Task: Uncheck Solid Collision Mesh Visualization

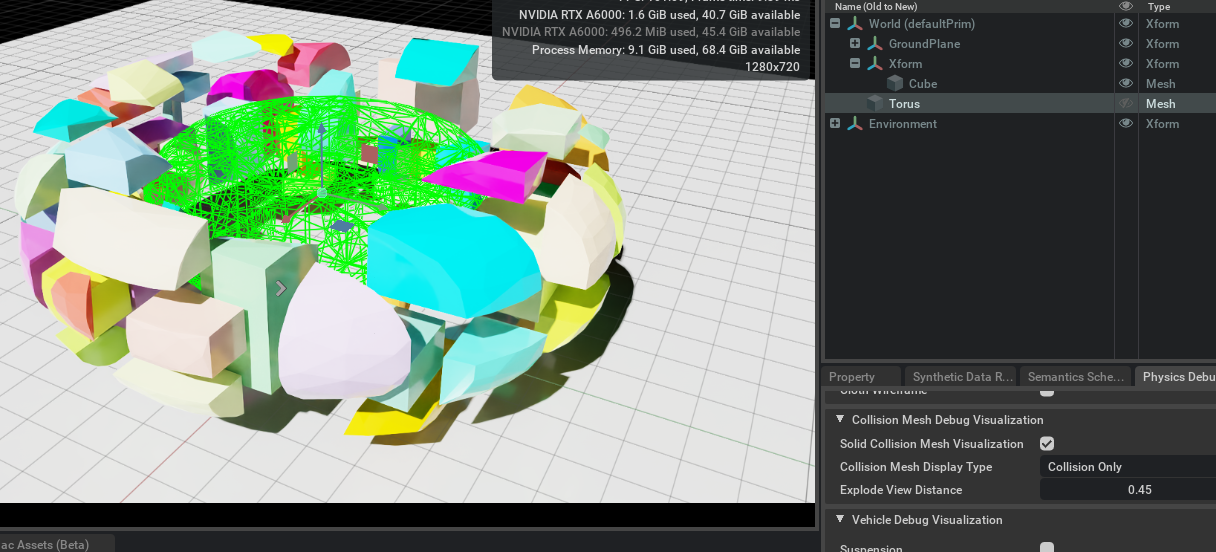Action: coord(1047,443)
